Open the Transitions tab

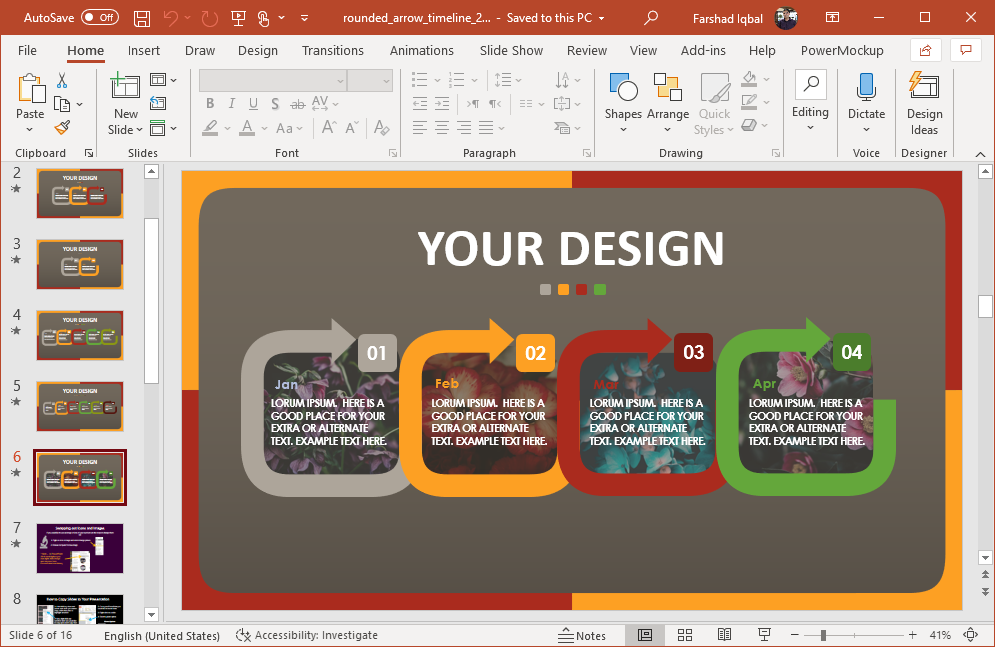pos(333,50)
